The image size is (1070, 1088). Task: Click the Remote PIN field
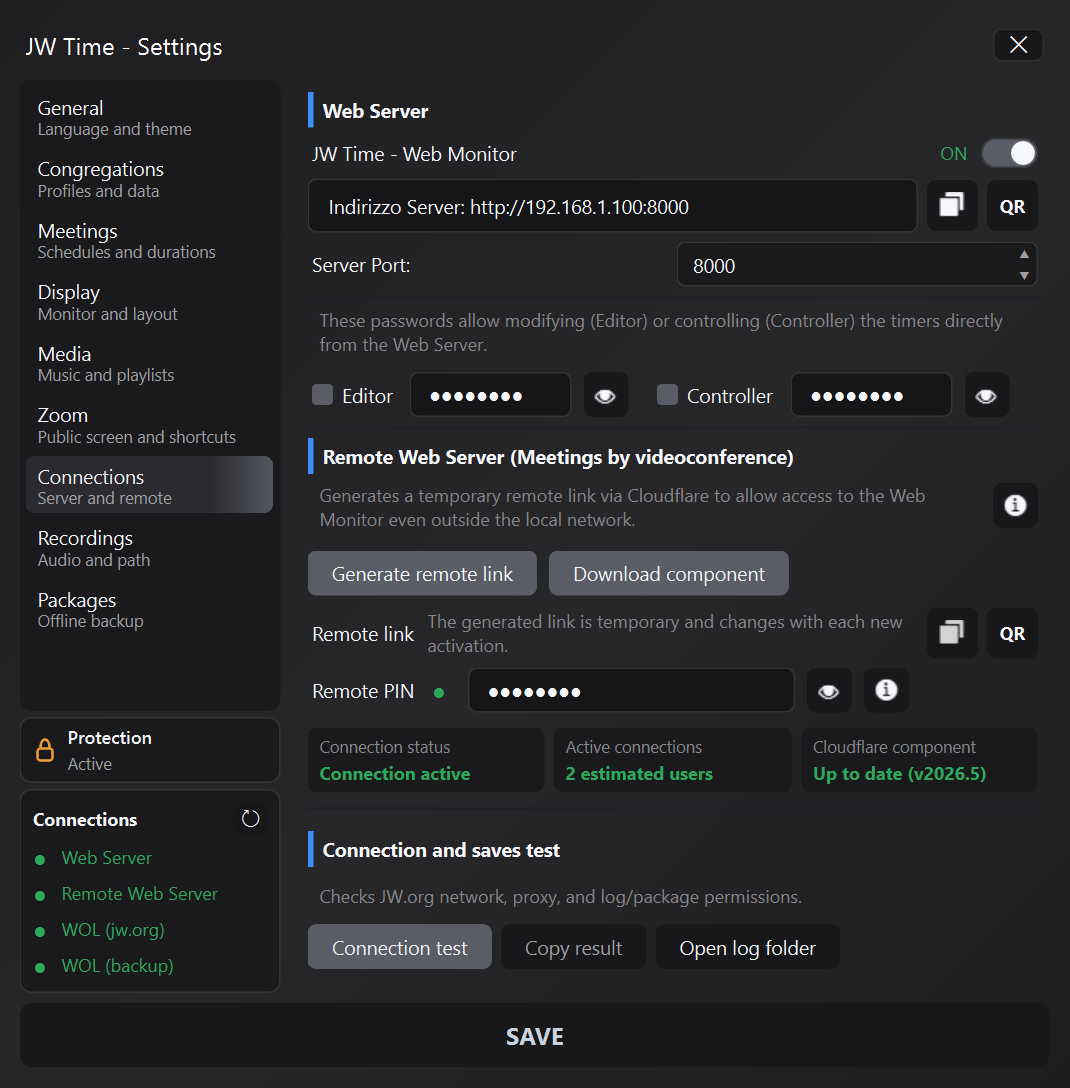point(631,690)
